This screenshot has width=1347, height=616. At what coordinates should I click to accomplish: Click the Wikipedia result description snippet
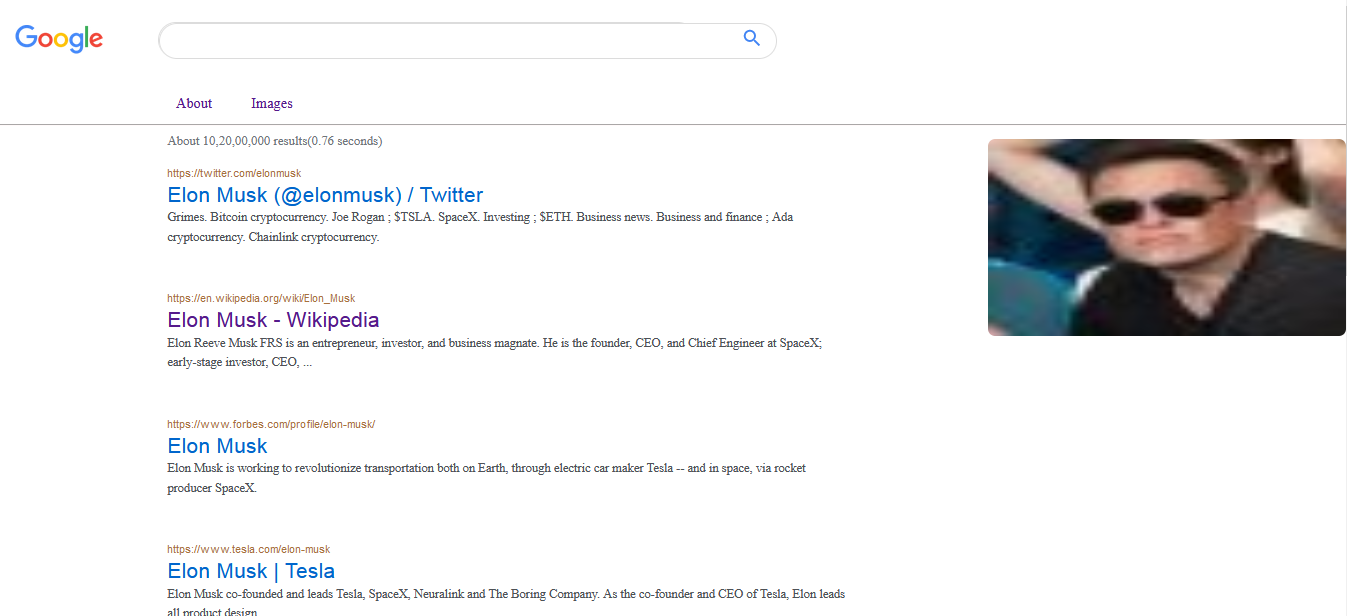tap(494, 352)
